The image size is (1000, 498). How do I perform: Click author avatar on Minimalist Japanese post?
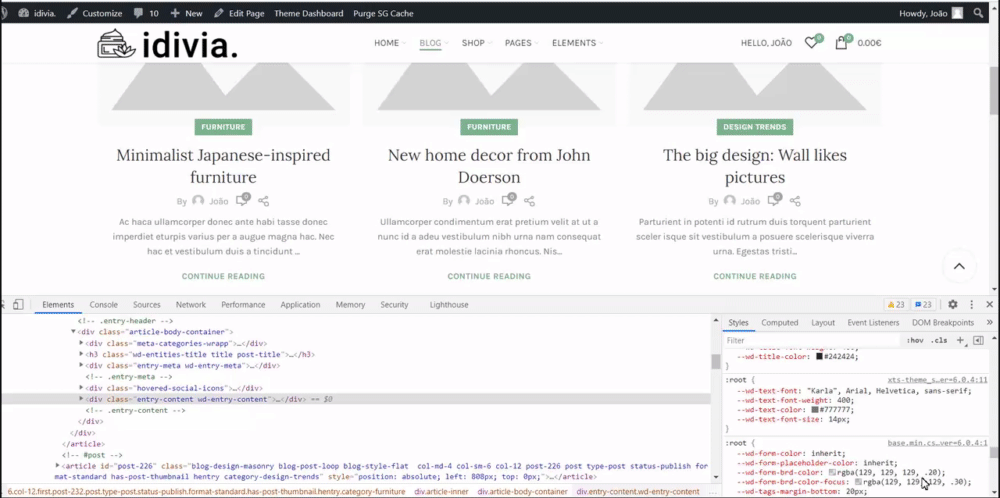point(198,201)
